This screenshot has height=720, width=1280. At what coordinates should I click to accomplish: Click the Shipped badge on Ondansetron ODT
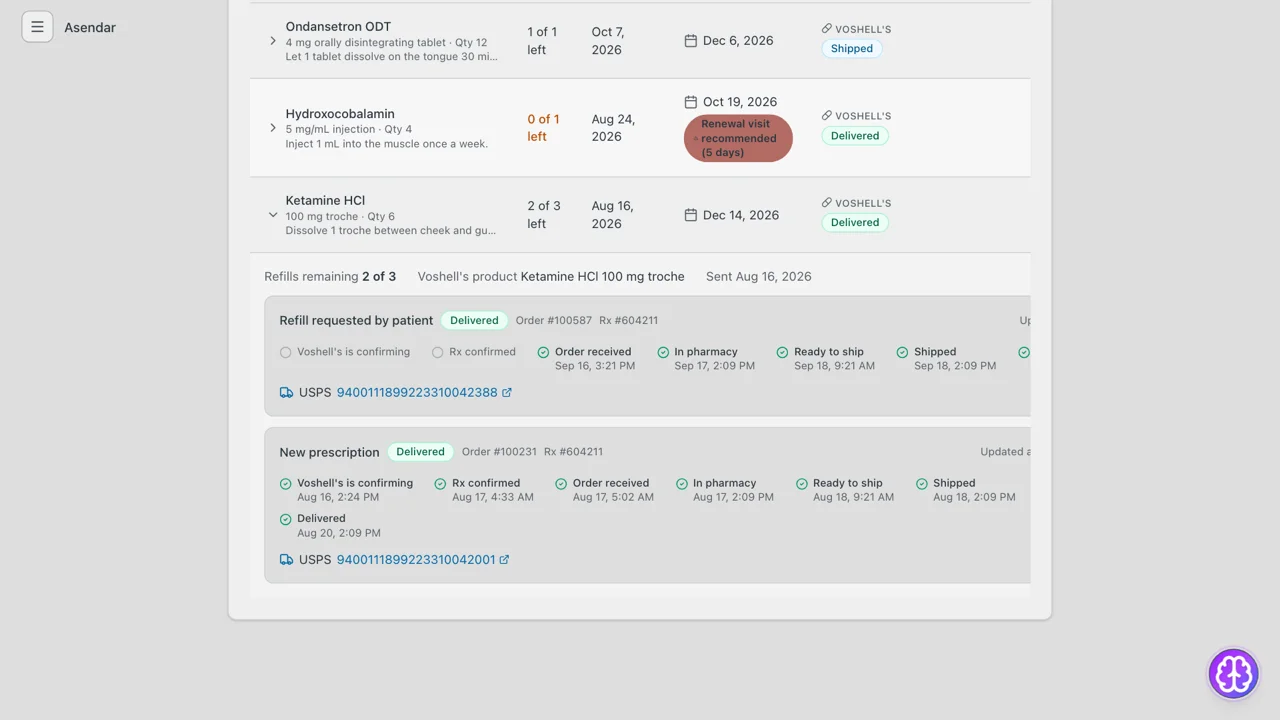[x=852, y=48]
